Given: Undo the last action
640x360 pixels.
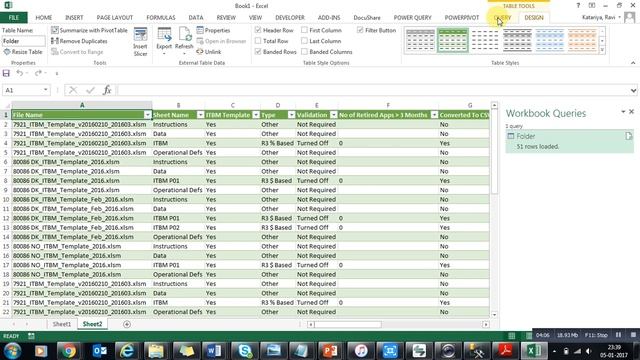Looking at the screenshot, I should click(x=20, y=73).
